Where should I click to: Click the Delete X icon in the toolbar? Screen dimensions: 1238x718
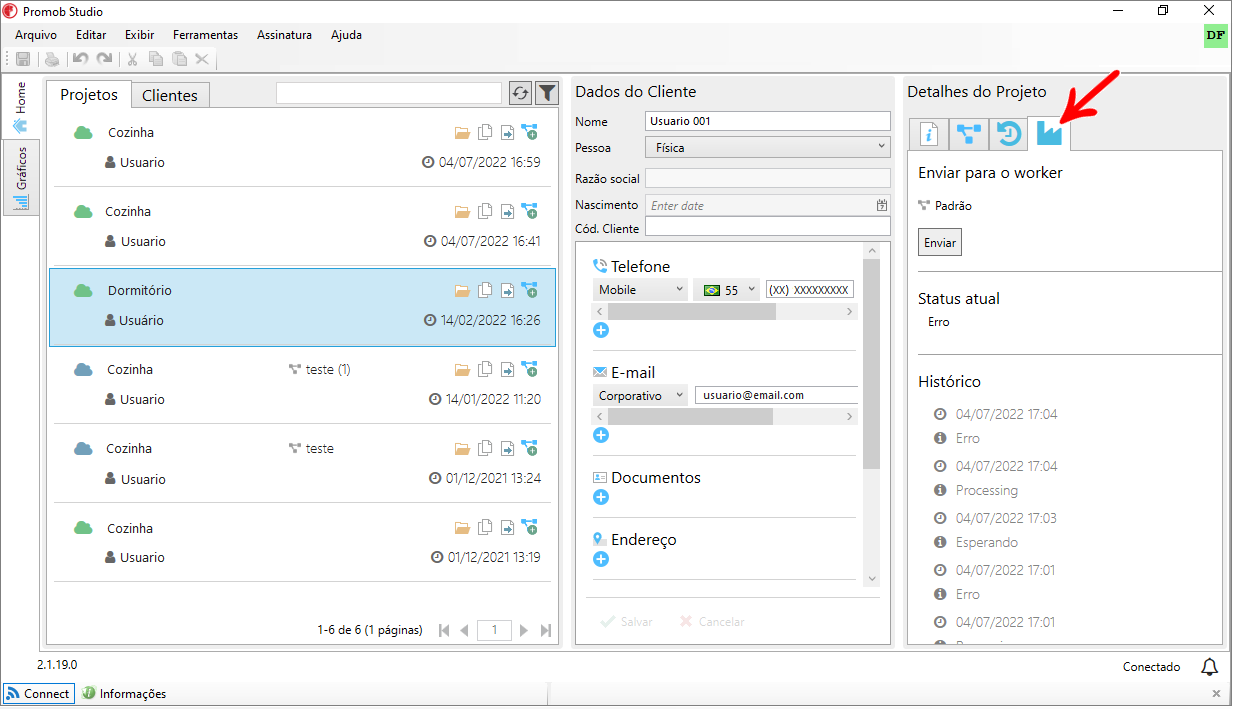point(202,60)
